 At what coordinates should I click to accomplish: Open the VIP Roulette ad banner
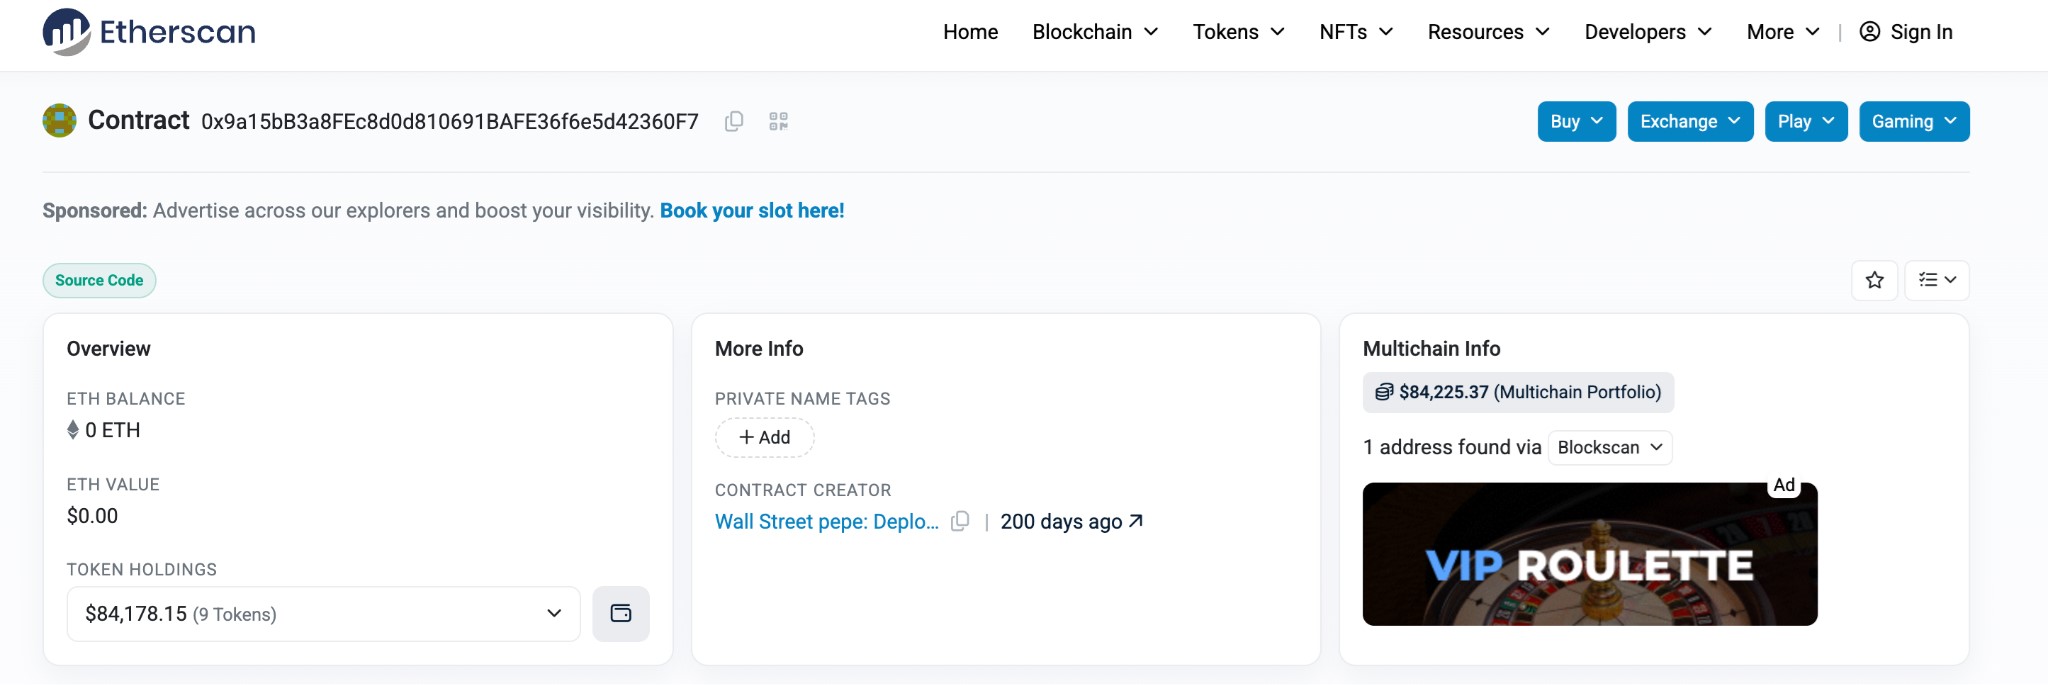(1590, 554)
